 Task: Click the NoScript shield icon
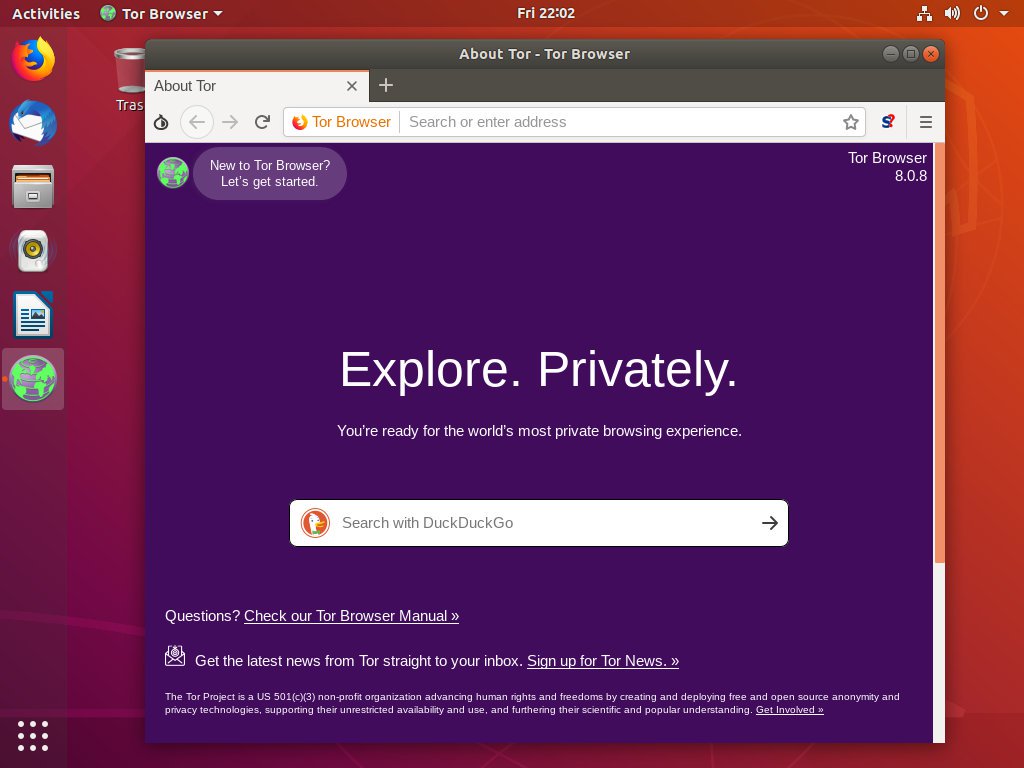(x=887, y=122)
